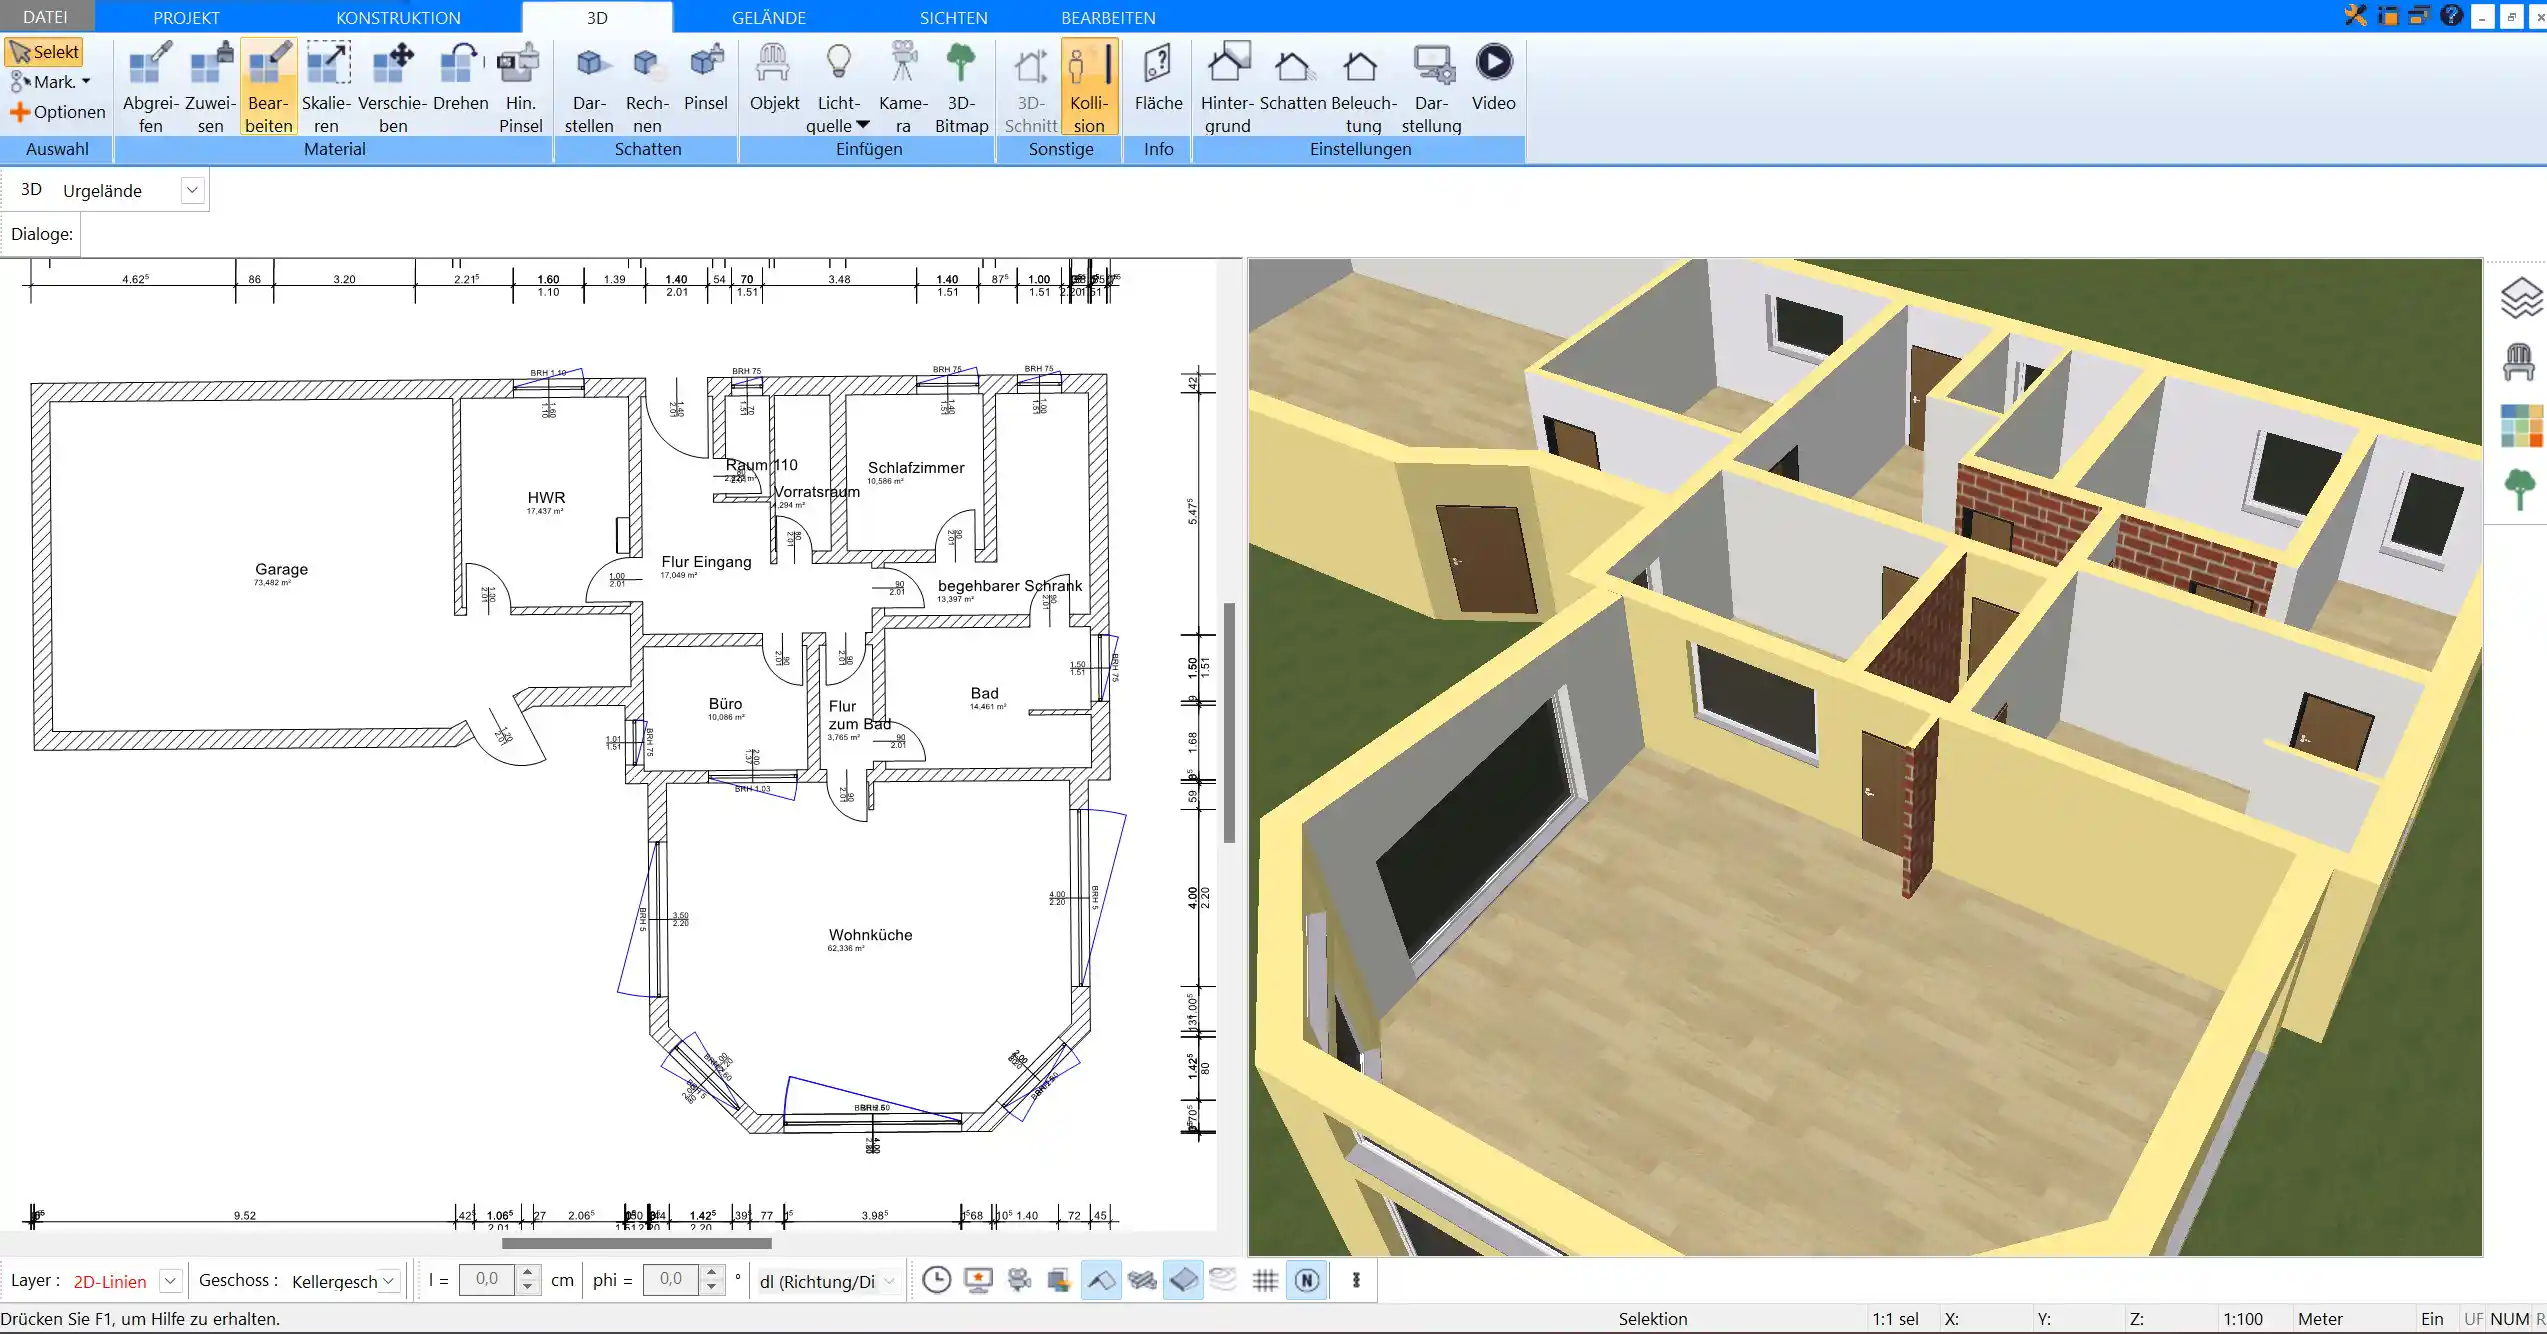Click the phi = angle input field

[x=671, y=1280]
